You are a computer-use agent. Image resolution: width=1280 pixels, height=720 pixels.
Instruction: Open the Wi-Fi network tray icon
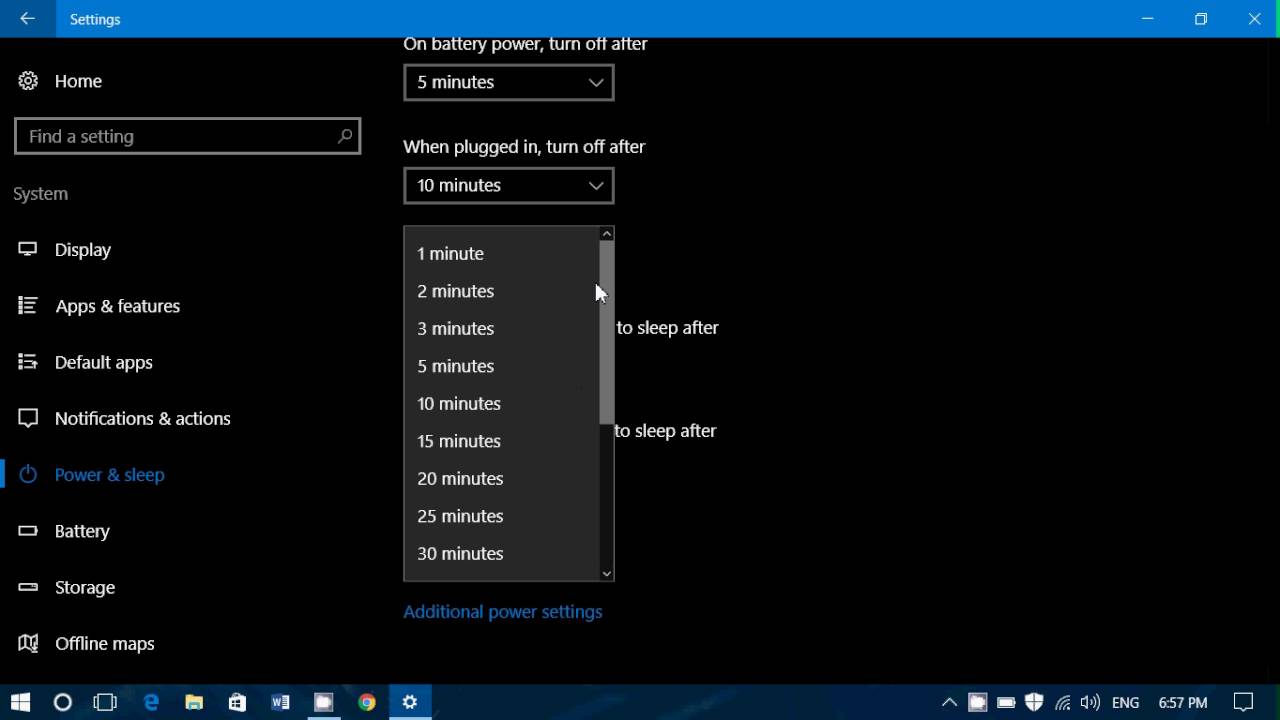[1062, 703]
